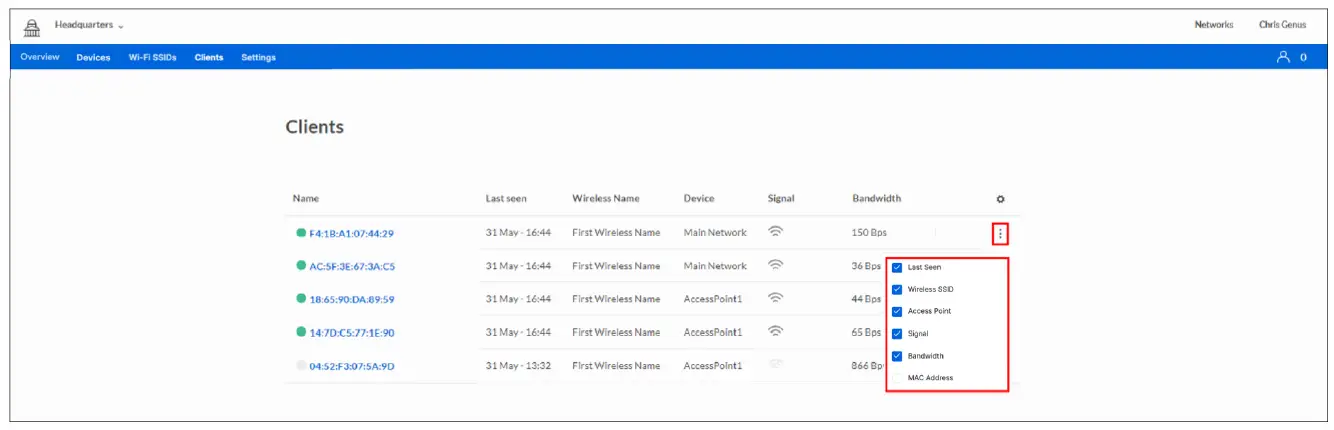
Task: Click signal icon for F4:1B:A1:07:44:29 row
Action: point(775,232)
